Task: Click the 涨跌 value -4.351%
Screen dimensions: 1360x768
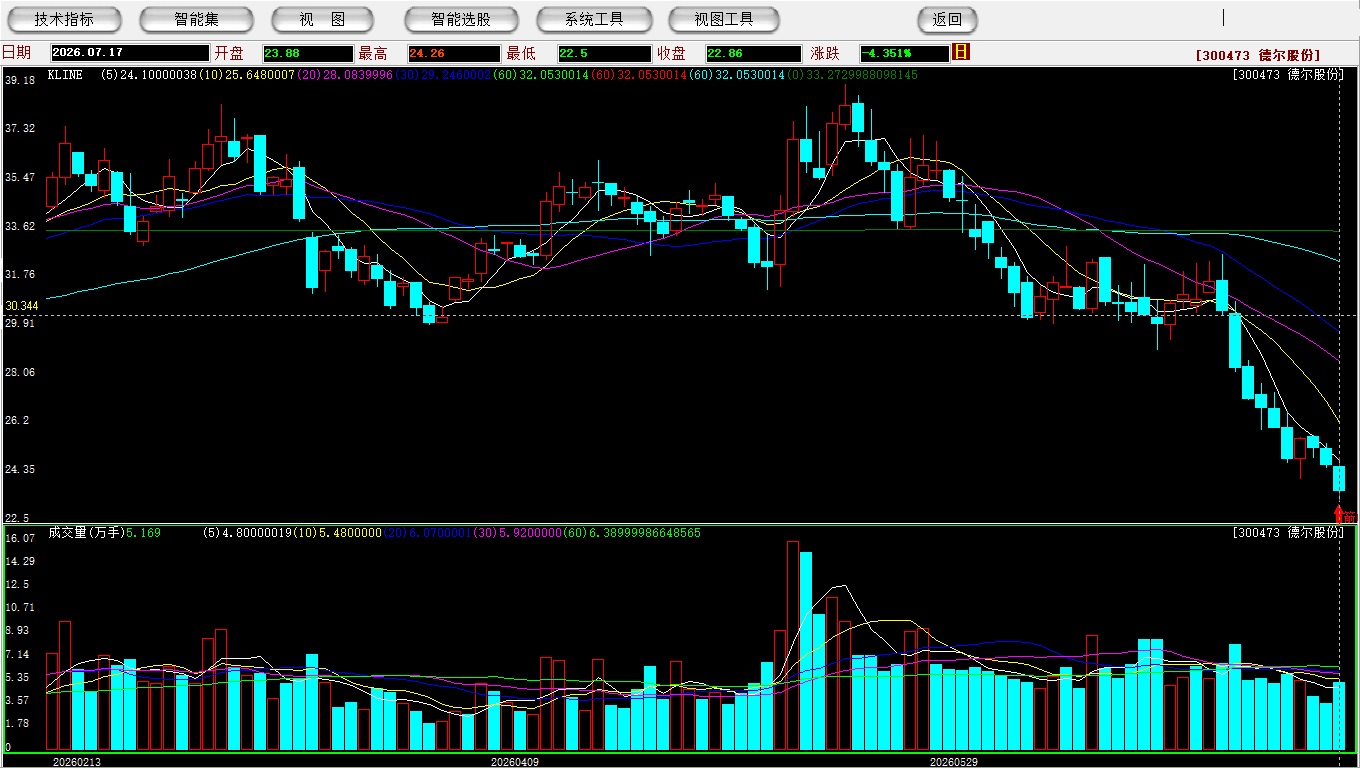Action: click(903, 53)
